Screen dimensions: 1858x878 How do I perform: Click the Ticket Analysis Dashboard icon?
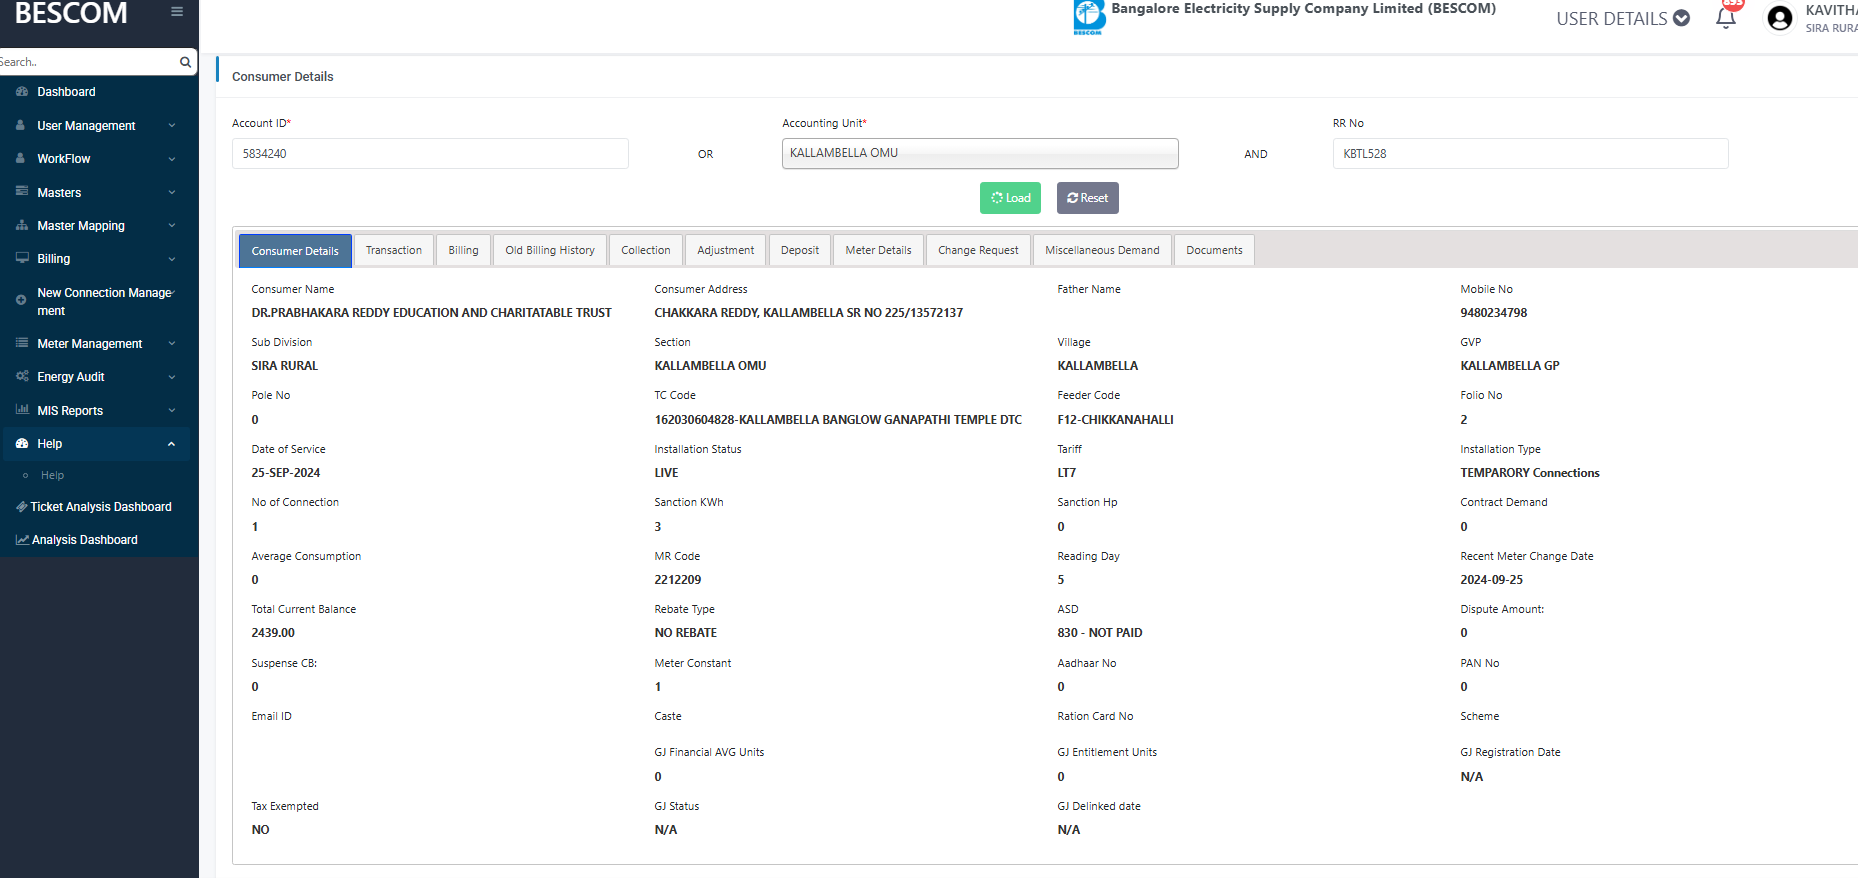coord(22,507)
